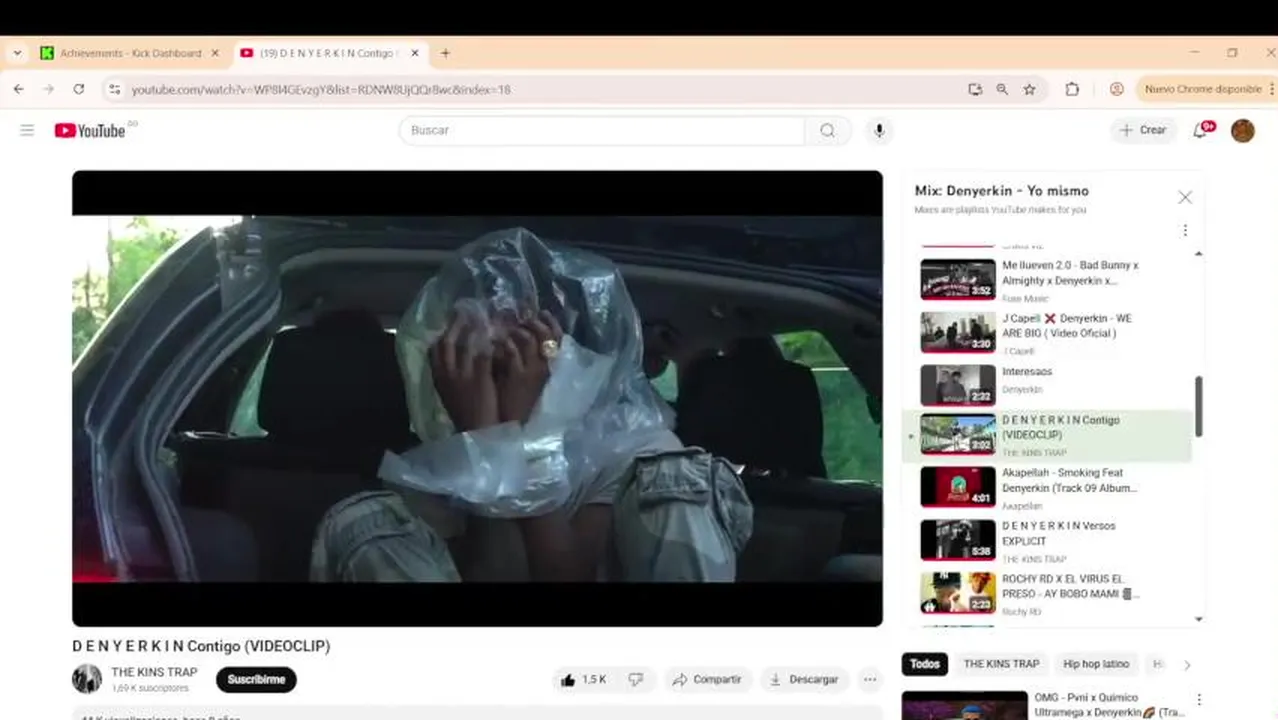Close the DENYERKIN Contigo tab

415,53
